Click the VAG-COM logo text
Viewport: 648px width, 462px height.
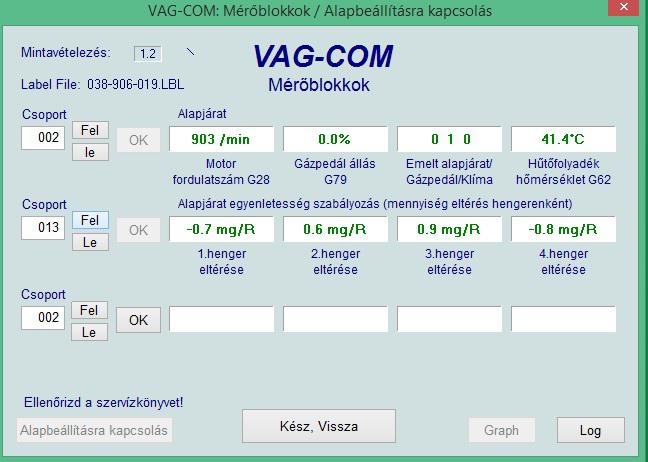click(x=323, y=56)
